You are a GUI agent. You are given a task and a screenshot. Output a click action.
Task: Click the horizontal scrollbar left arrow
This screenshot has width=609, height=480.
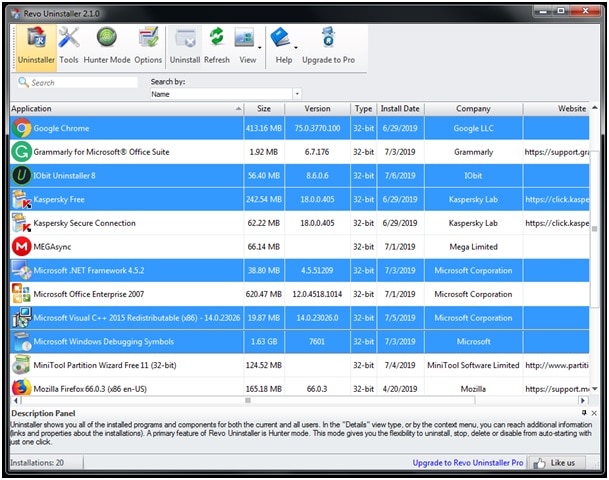[x=16, y=400]
